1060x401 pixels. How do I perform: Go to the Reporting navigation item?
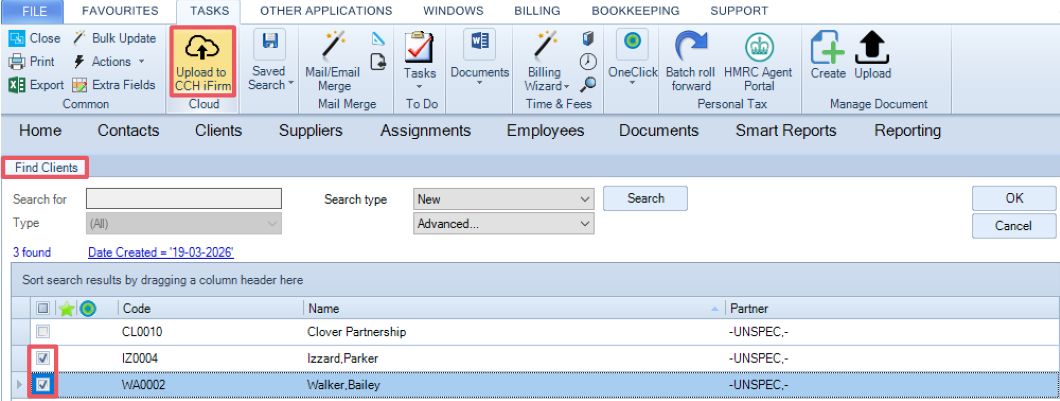[907, 131]
